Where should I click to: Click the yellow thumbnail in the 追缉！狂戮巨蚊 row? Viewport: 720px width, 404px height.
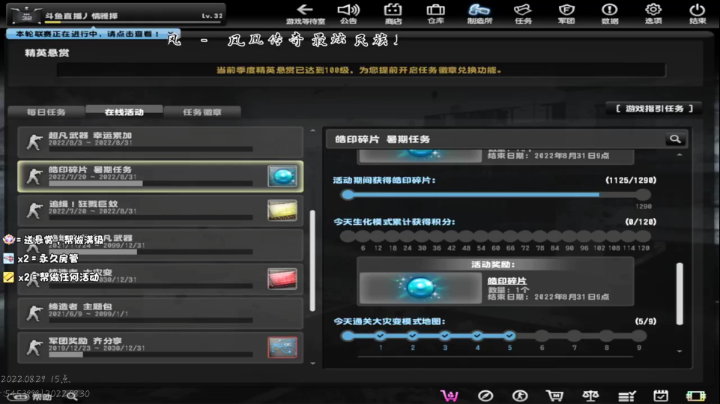pyautogui.click(x=282, y=210)
